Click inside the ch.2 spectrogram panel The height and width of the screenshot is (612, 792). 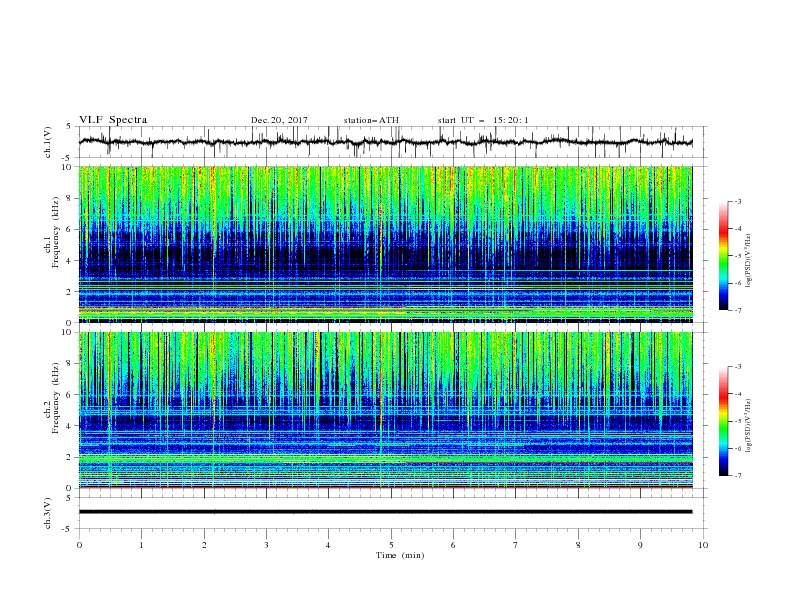pos(386,410)
